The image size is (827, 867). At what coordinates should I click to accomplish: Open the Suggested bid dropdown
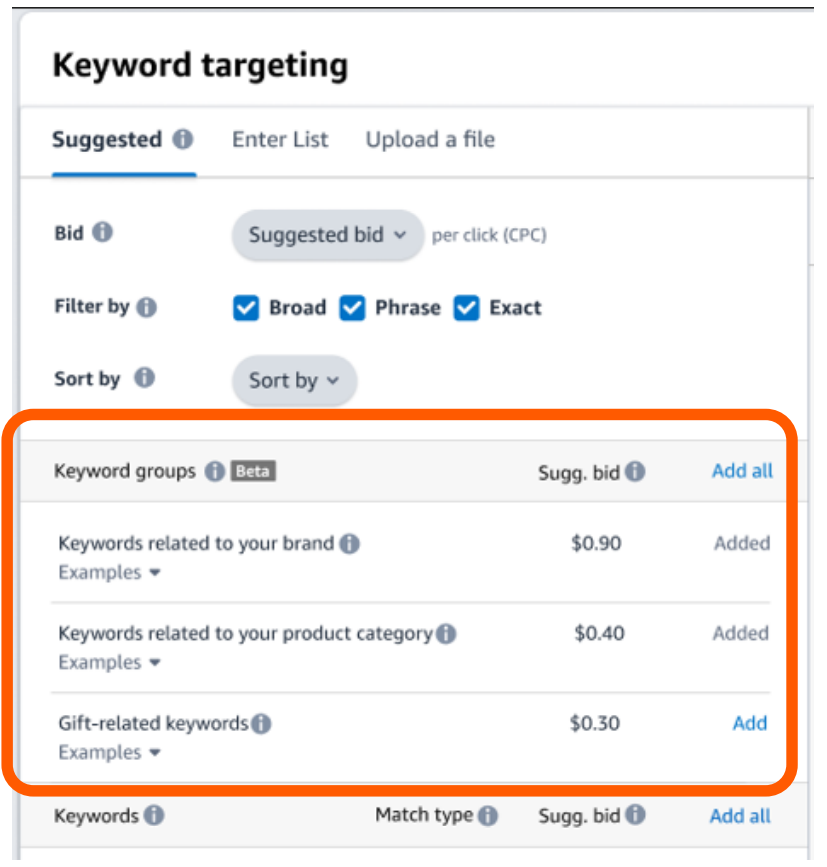click(328, 235)
